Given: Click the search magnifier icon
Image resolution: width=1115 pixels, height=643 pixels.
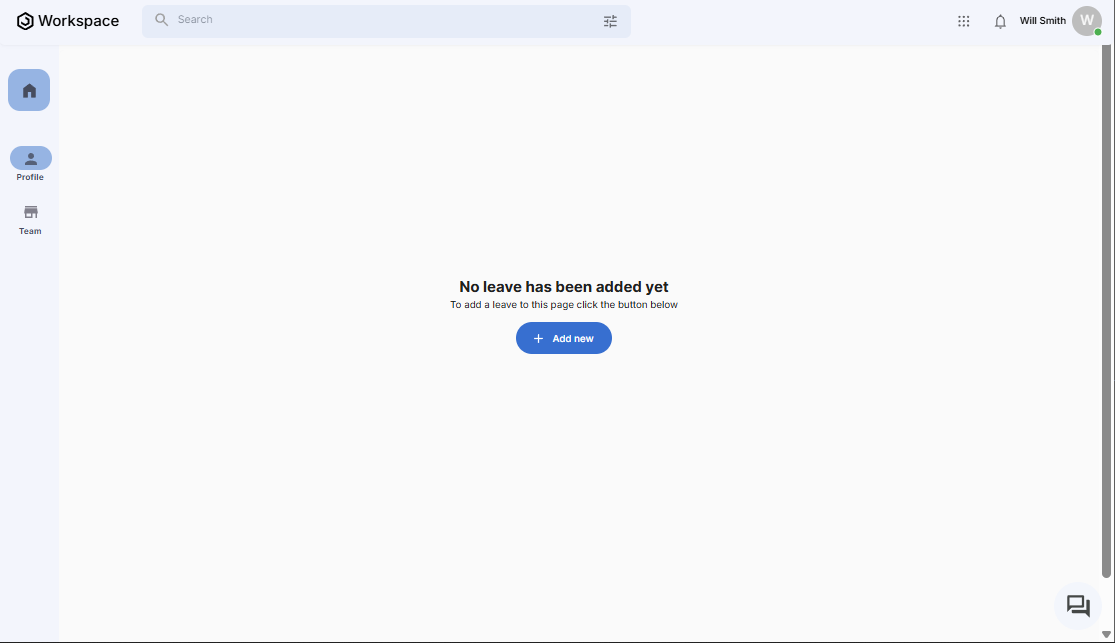Looking at the screenshot, I should click(x=161, y=20).
